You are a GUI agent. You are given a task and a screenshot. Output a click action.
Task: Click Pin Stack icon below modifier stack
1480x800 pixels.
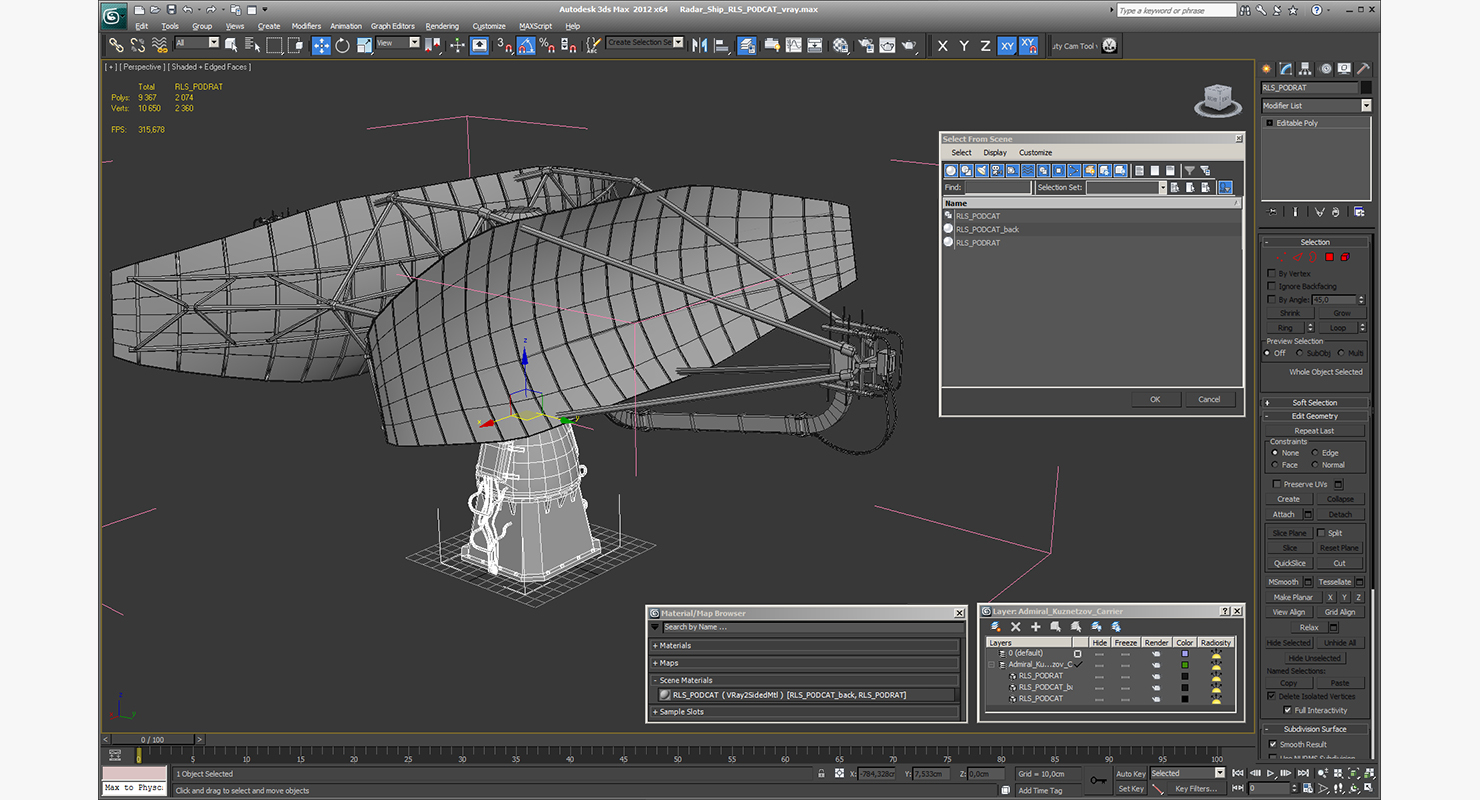point(1271,212)
